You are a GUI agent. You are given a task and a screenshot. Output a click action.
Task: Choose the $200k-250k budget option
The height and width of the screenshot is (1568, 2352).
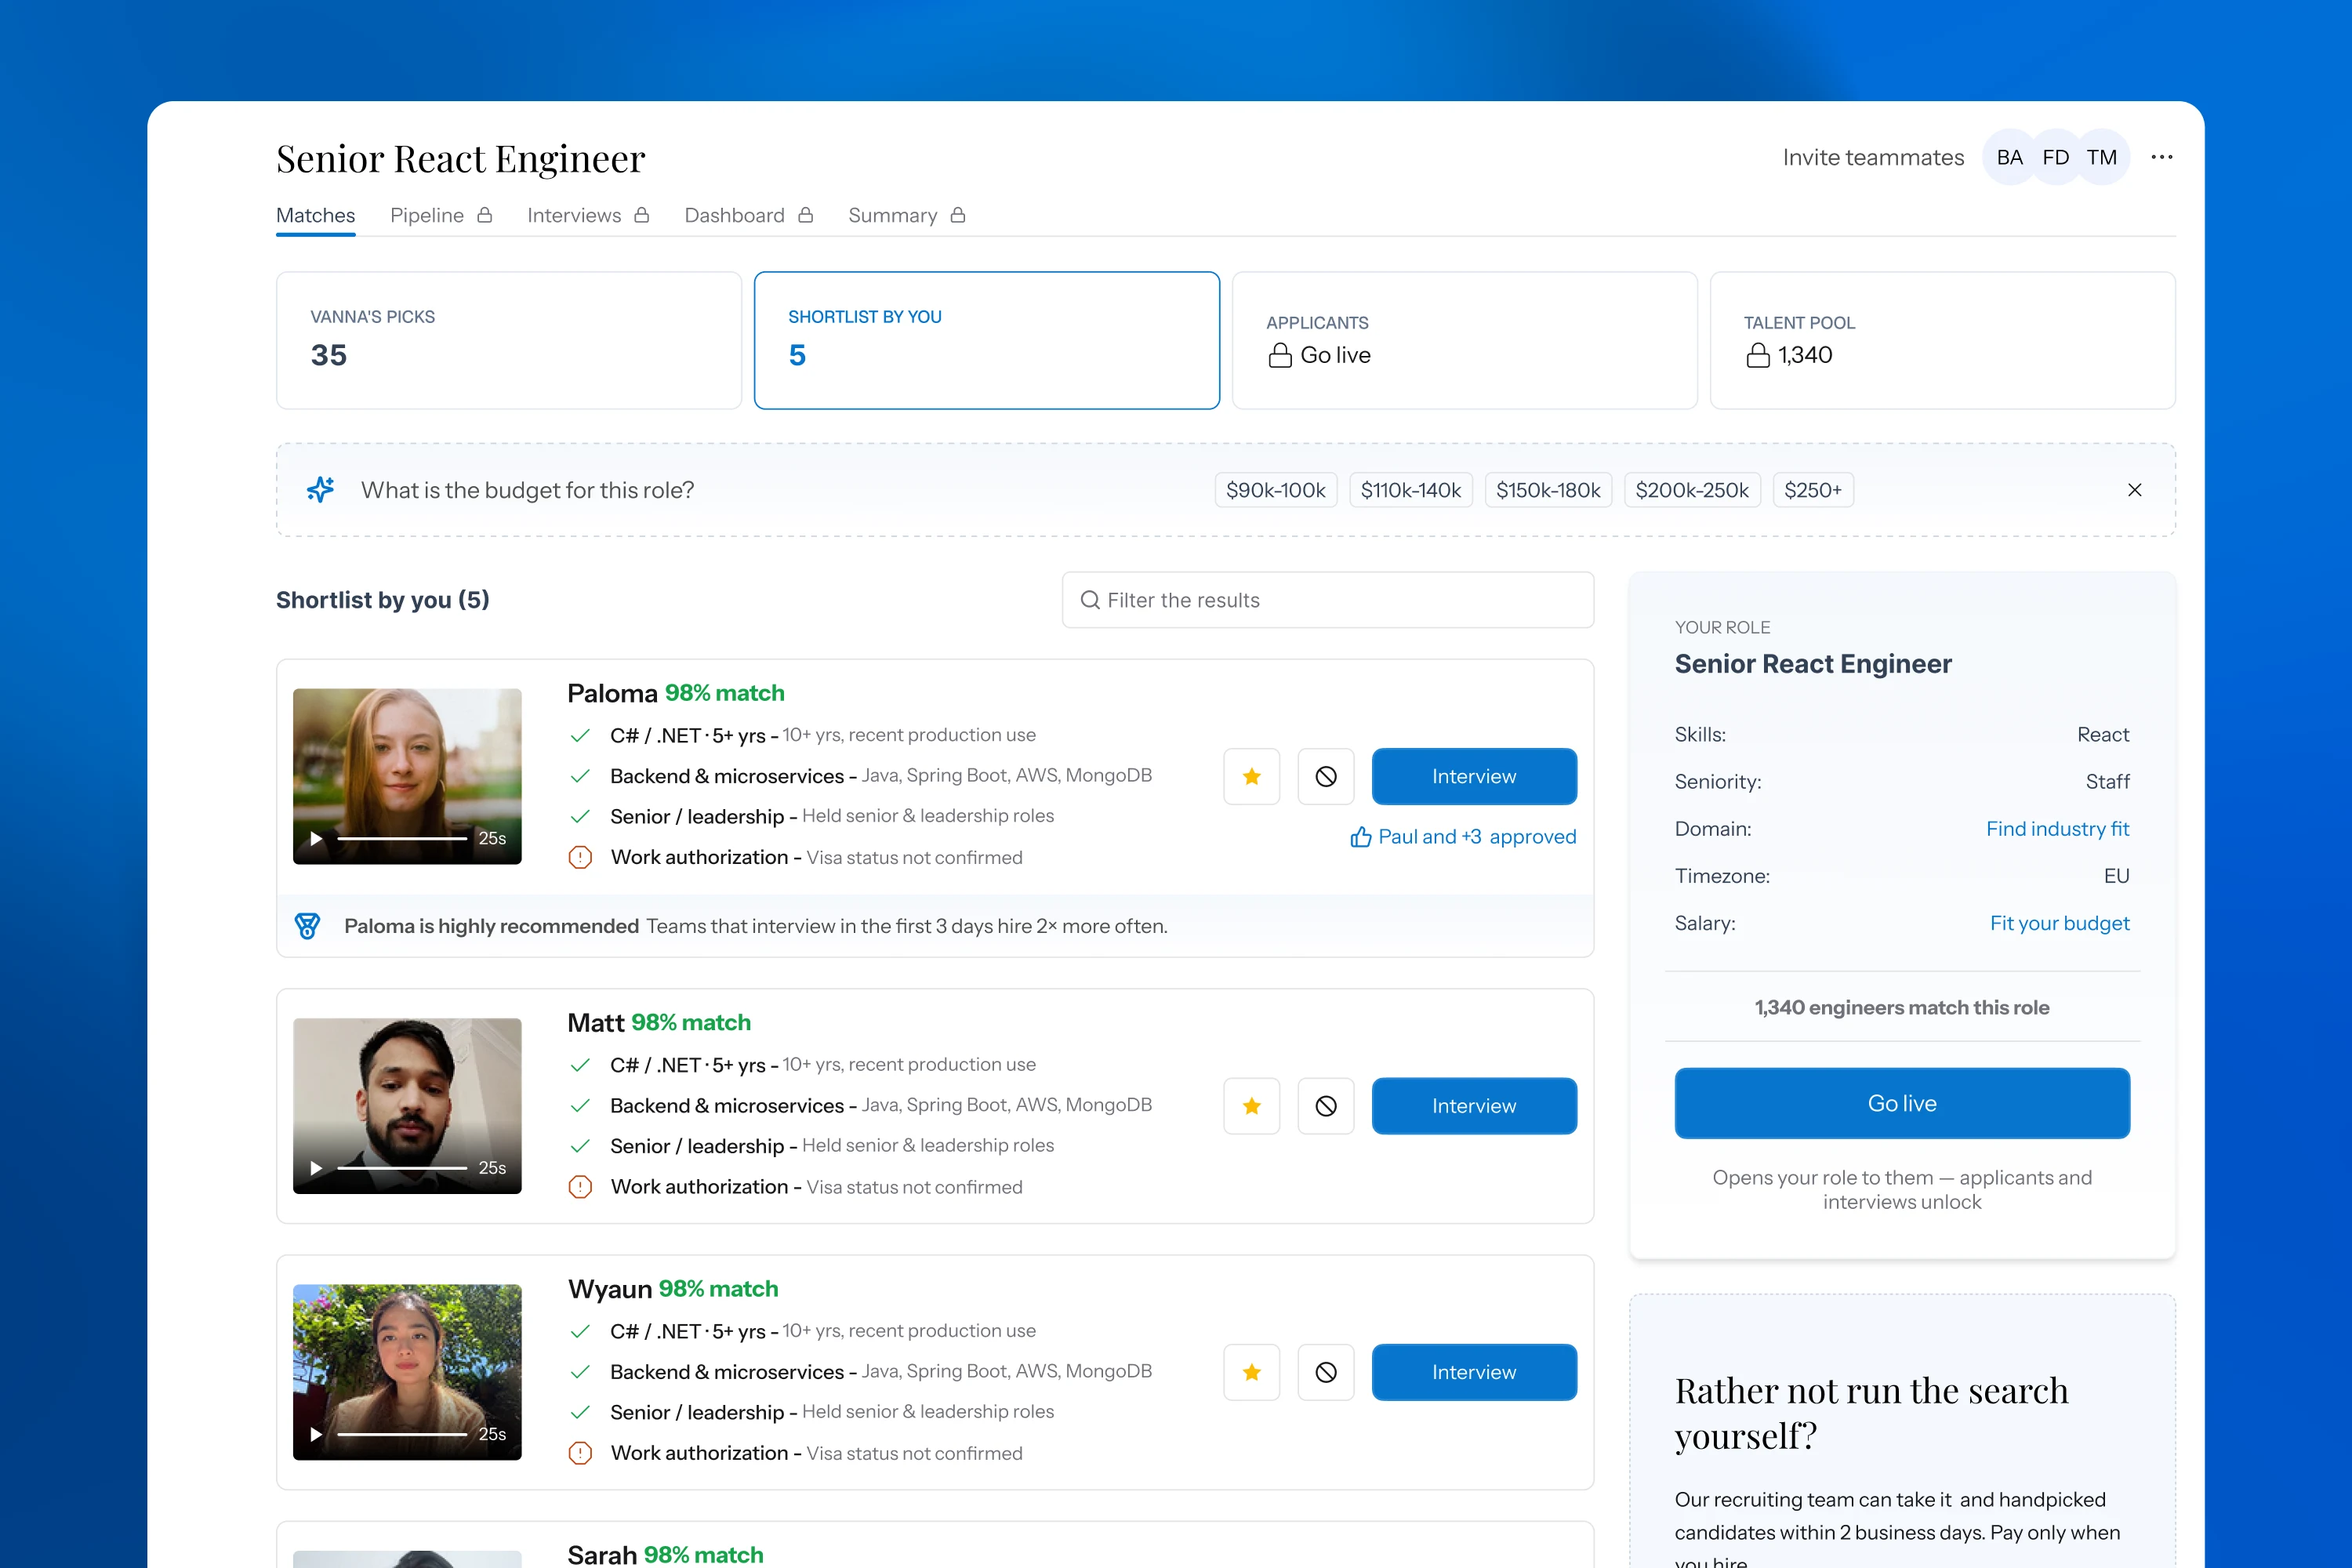pos(1692,490)
